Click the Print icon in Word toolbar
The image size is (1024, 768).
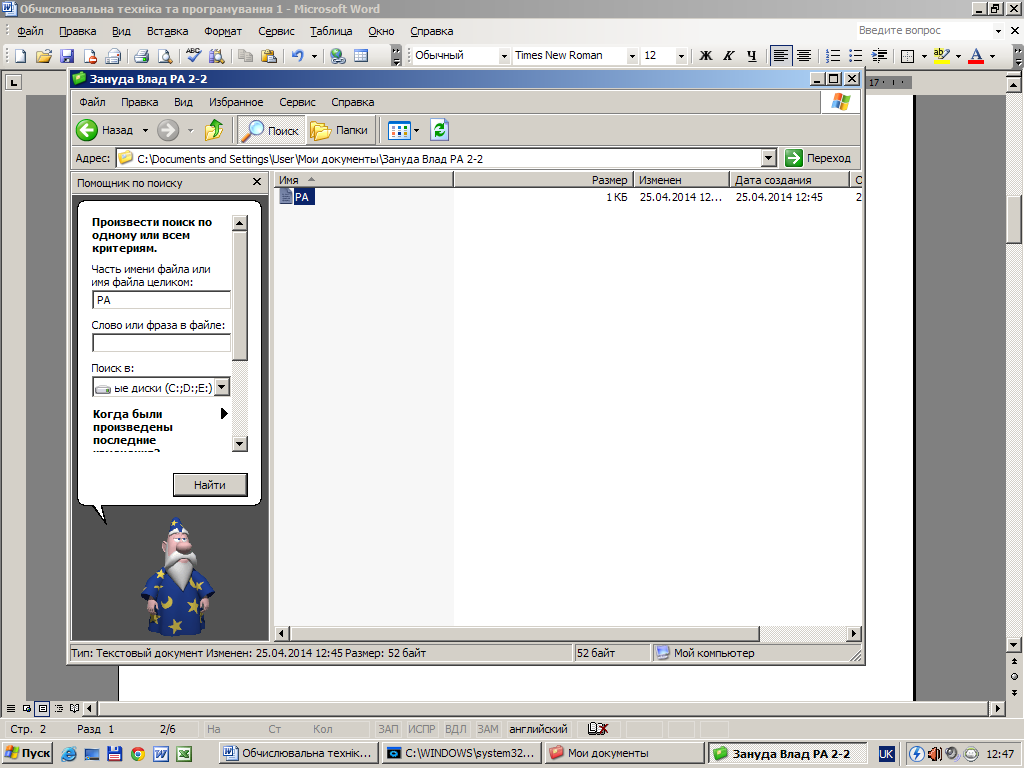coord(142,56)
